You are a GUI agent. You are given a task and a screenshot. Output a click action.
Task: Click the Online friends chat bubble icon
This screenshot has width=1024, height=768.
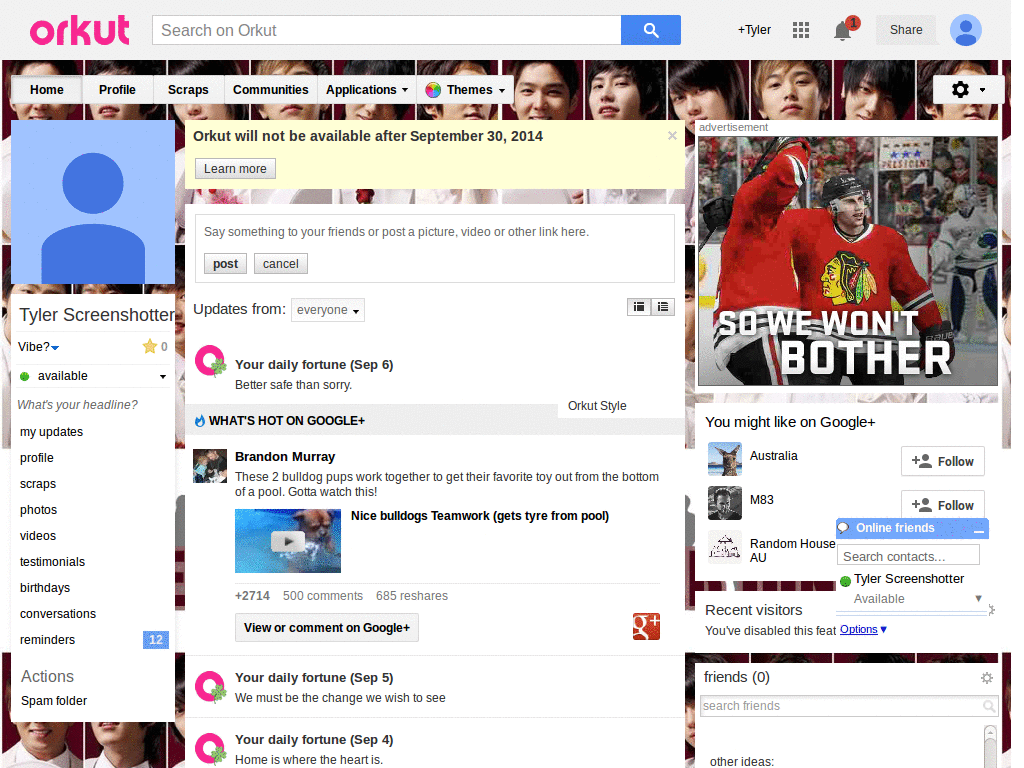[844, 528]
